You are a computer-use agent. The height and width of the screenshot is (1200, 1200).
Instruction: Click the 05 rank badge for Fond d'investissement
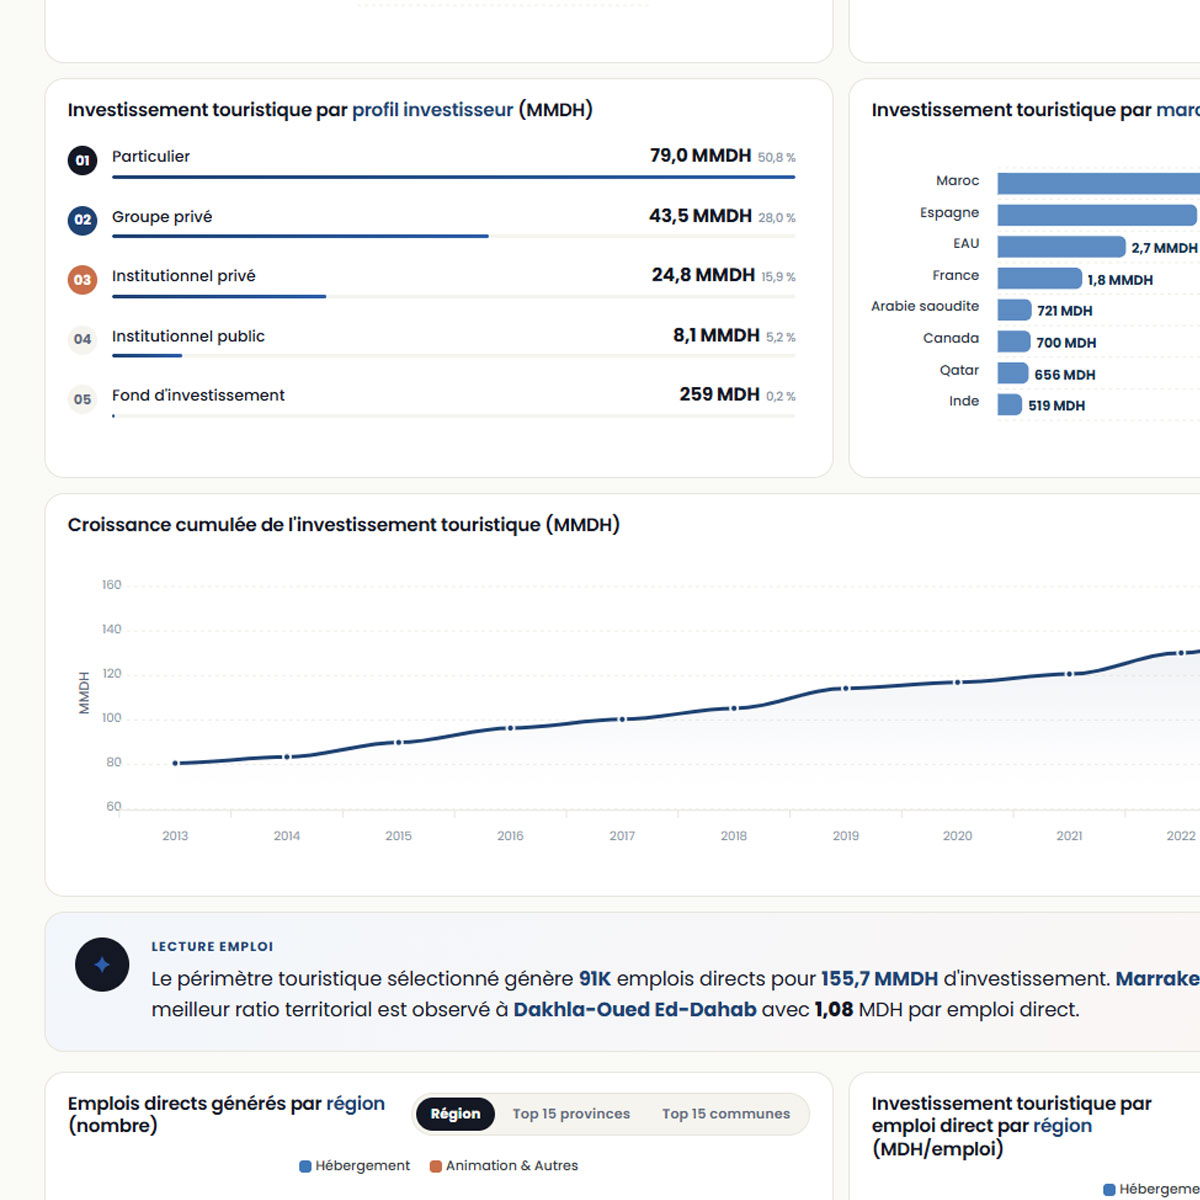tap(82, 399)
